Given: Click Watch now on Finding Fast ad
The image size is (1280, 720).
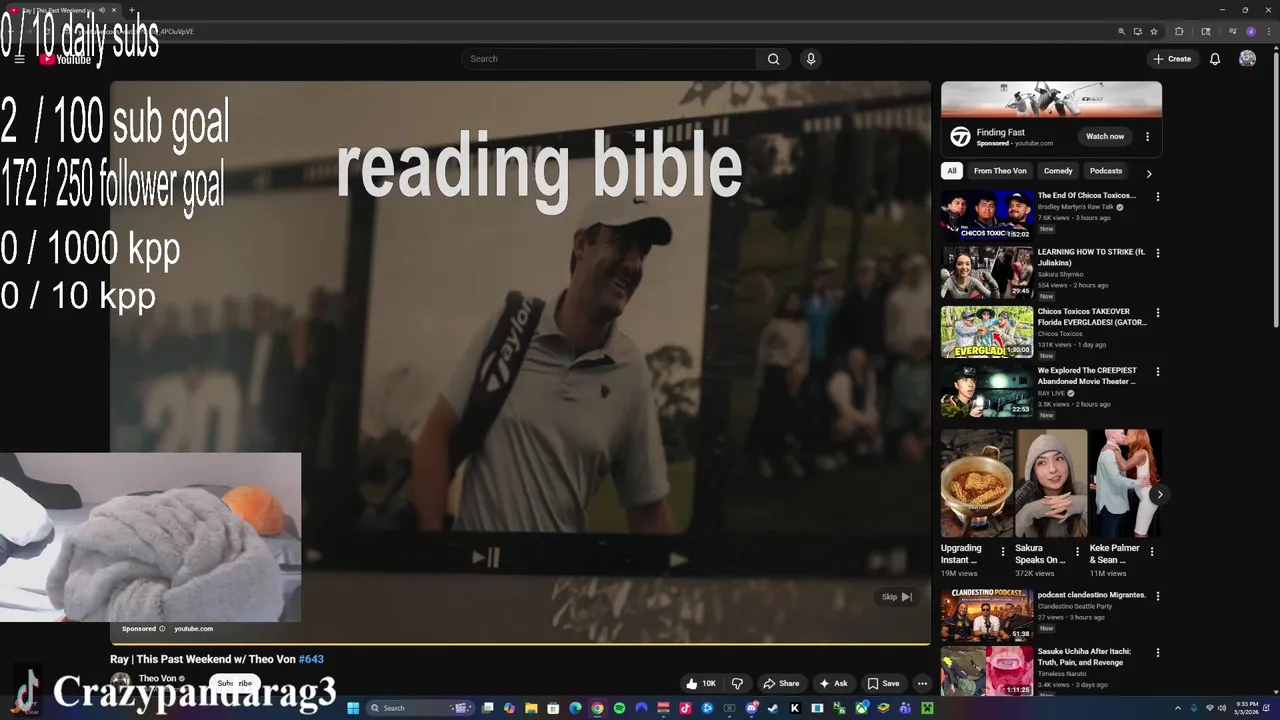Looking at the screenshot, I should (x=1105, y=136).
